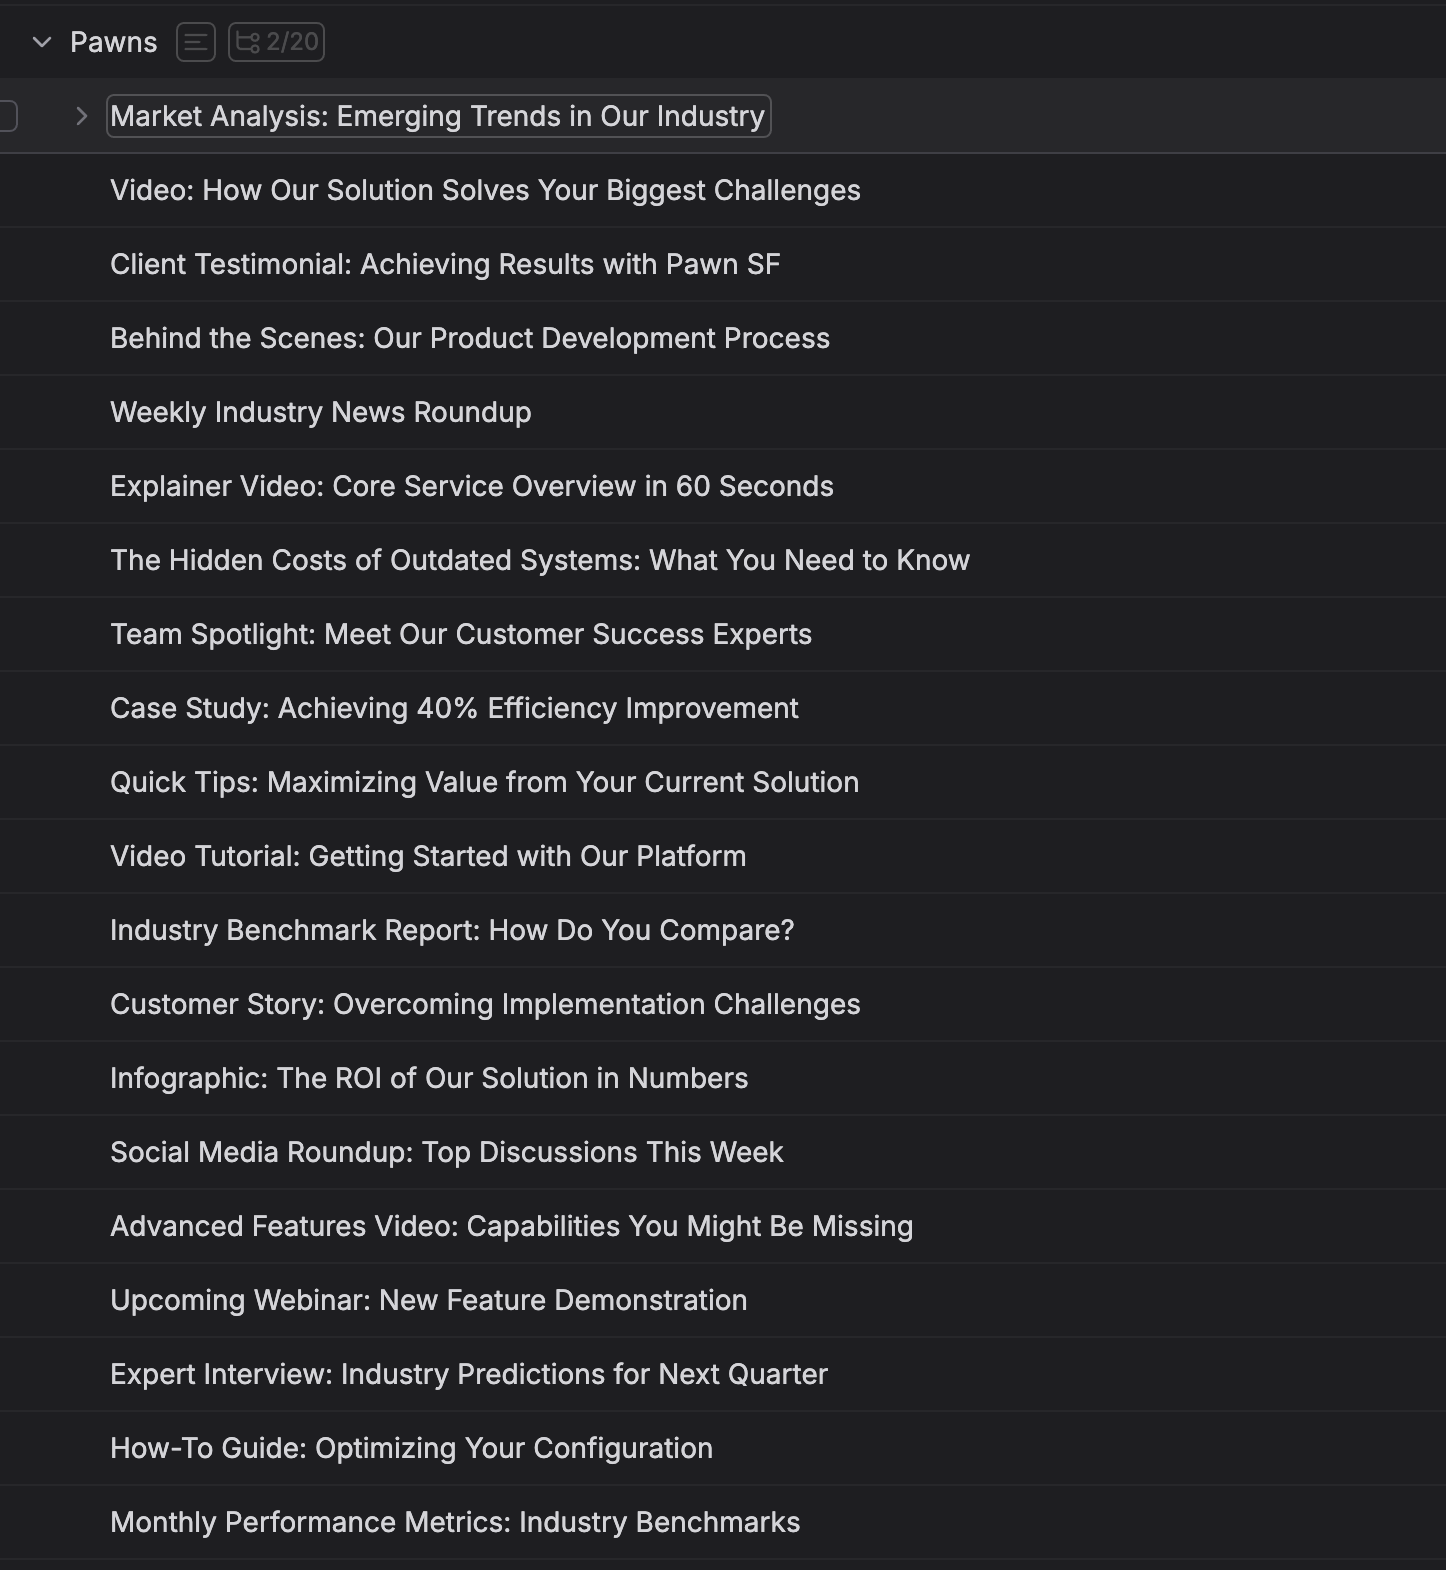Select Client Testimonial: Achieving Results with Pawn SF
Screen dimensions: 1446x1570
(x=445, y=264)
